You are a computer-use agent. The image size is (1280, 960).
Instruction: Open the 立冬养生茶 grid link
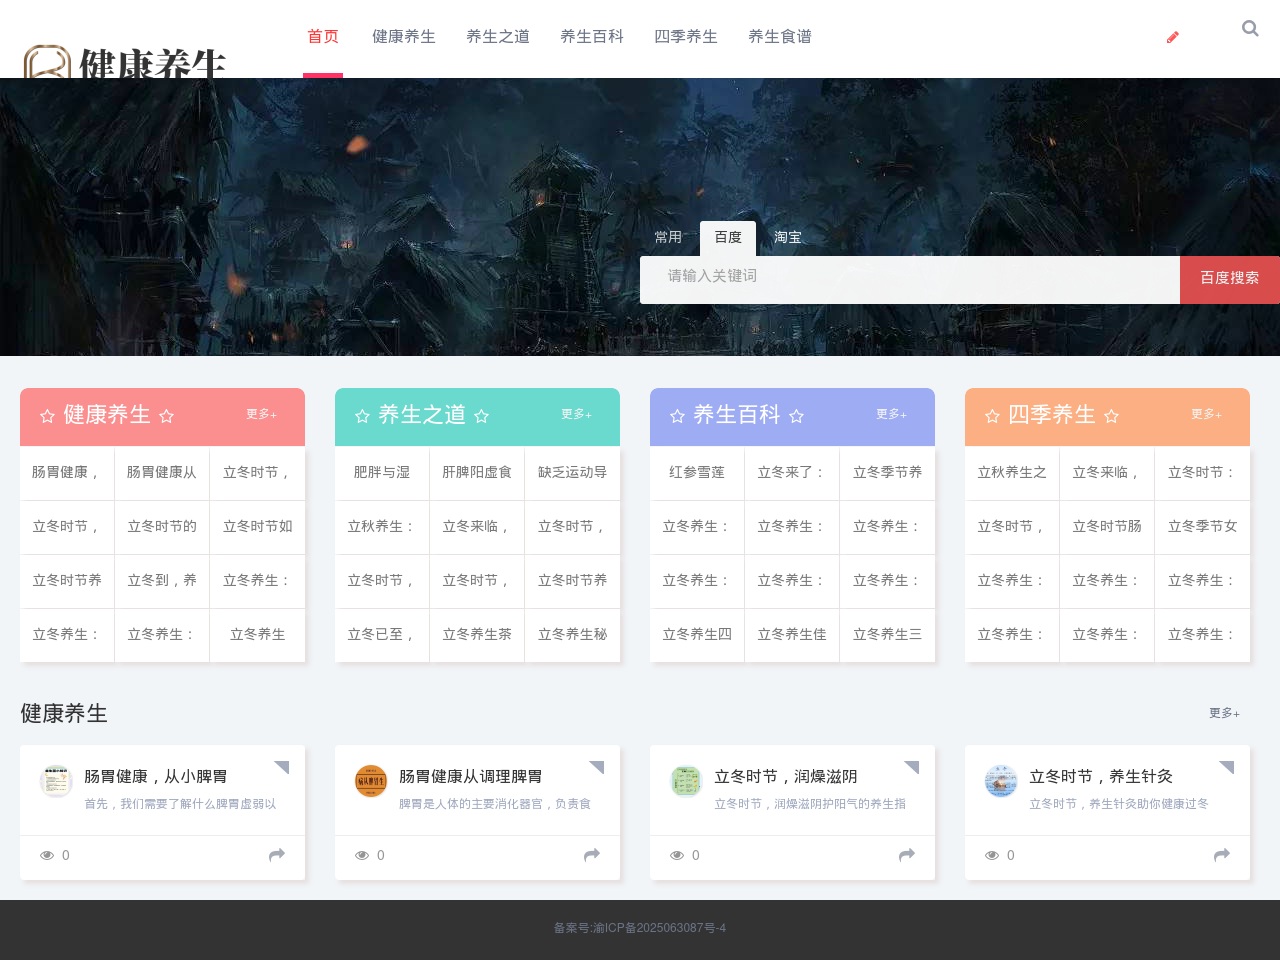pyautogui.click(x=477, y=634)
